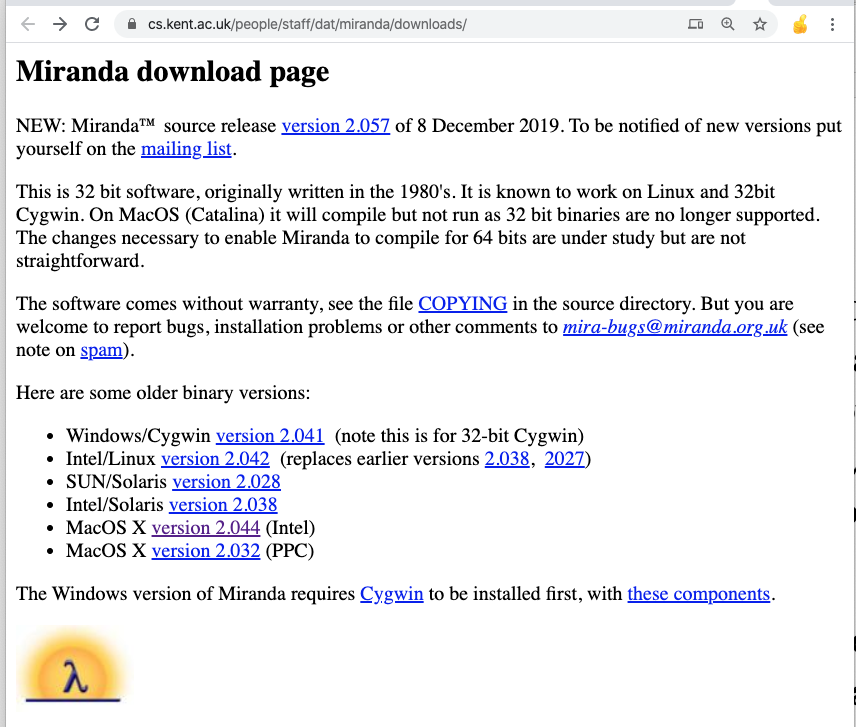Focus the address bar URL
Image resolution: width=856 pixels, height=727 pixels.
pos(307,24)
